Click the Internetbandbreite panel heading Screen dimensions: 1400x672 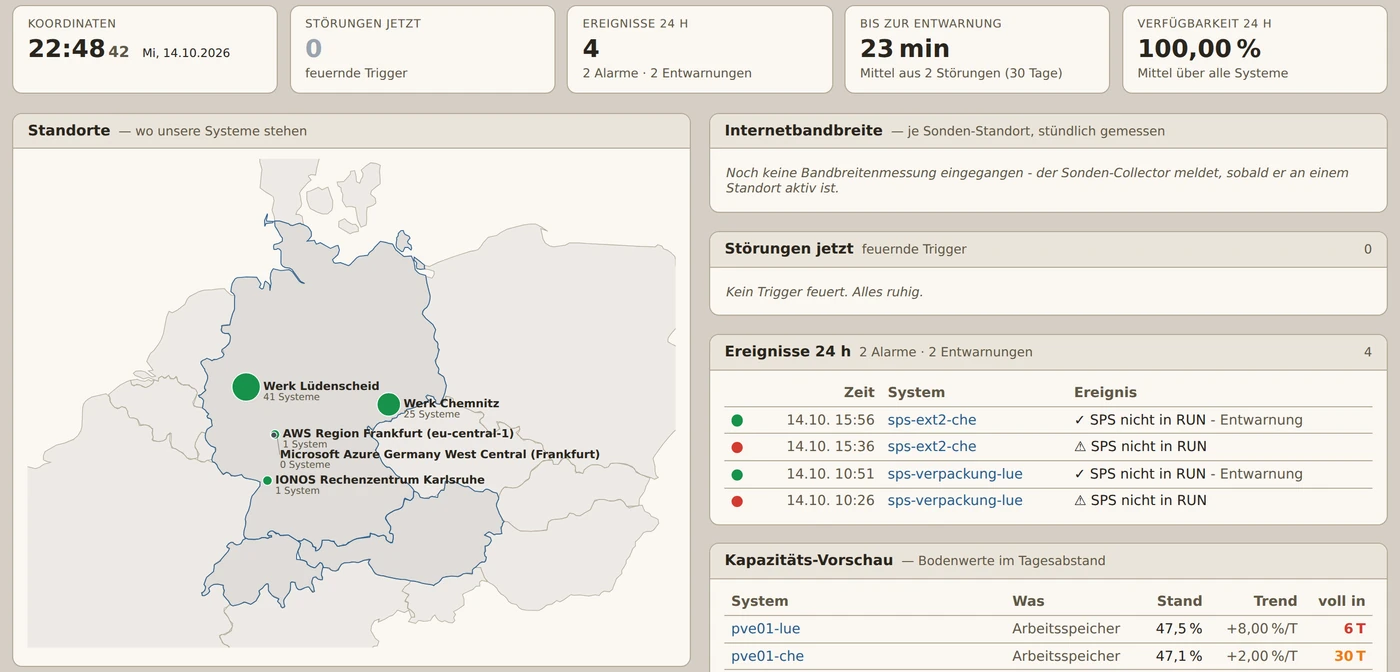click(x=804, y=131)
